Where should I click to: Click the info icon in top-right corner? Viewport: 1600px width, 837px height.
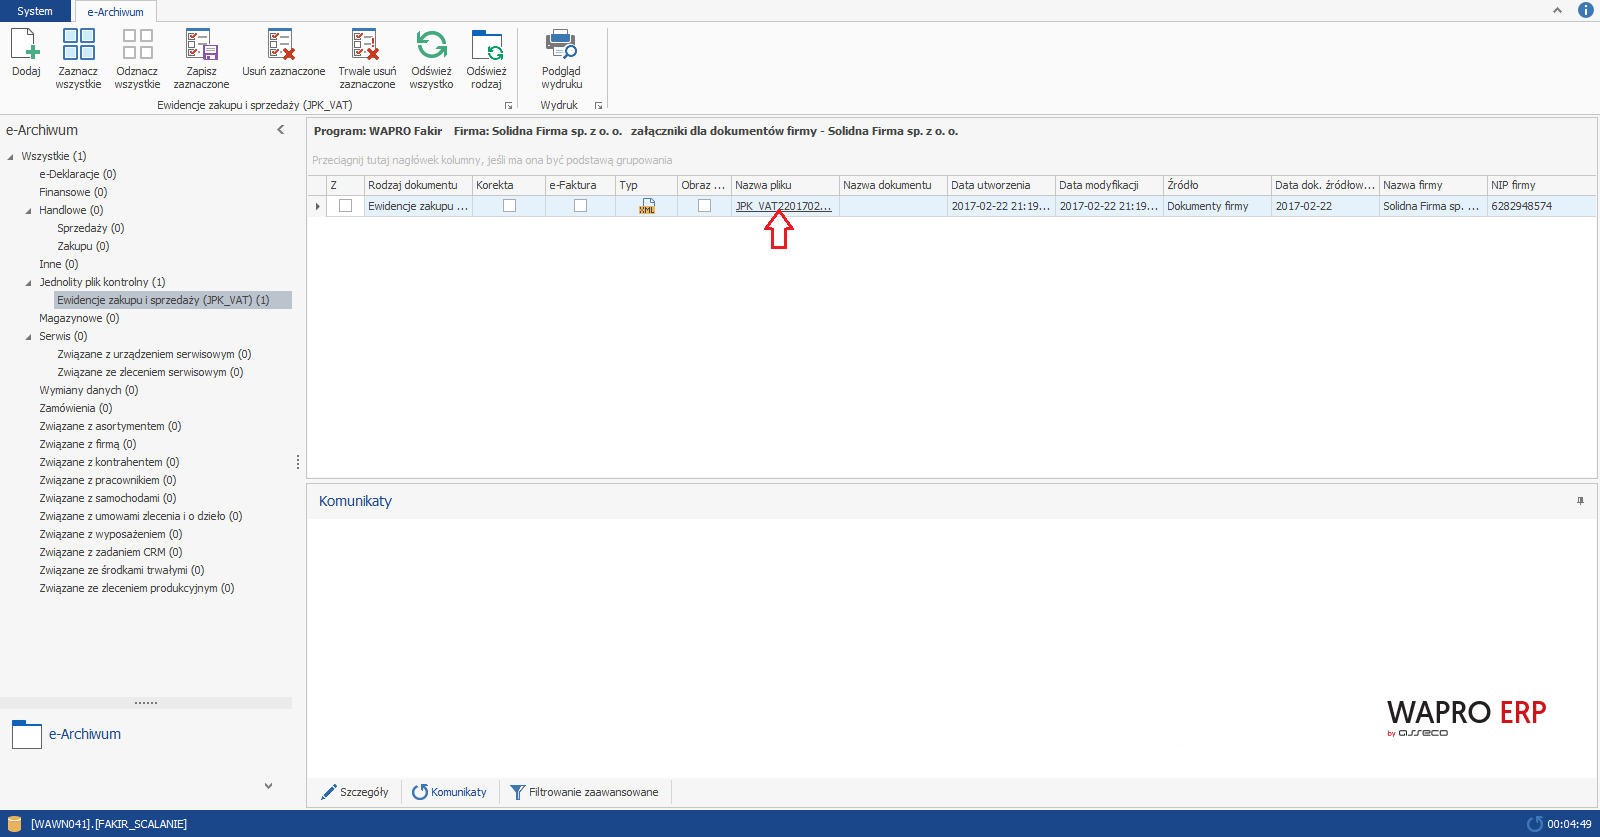pos(1586,10)
